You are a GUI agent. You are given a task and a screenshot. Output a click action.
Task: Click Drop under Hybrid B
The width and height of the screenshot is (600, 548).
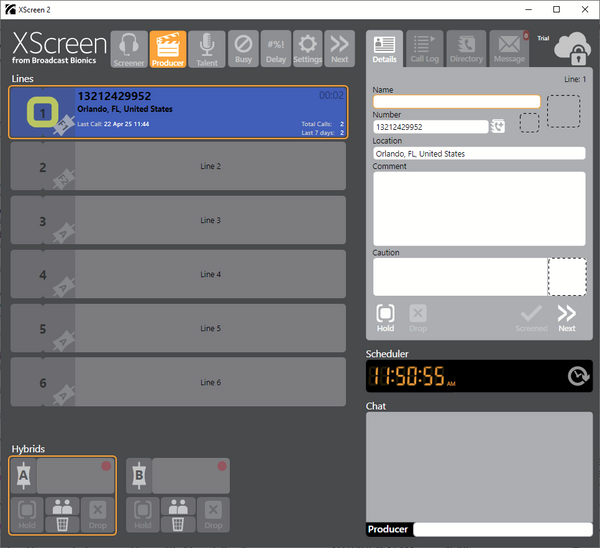(213, 515)
